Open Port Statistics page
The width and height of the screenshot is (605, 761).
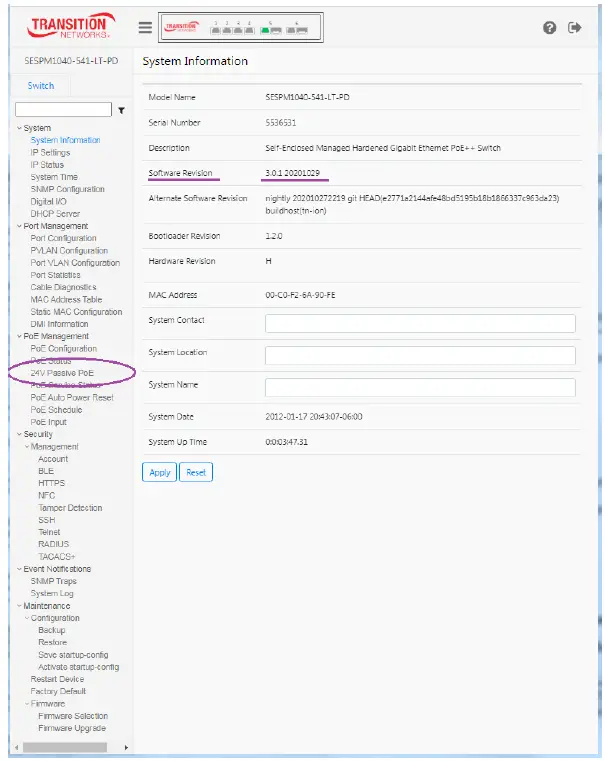click(55, 275)
